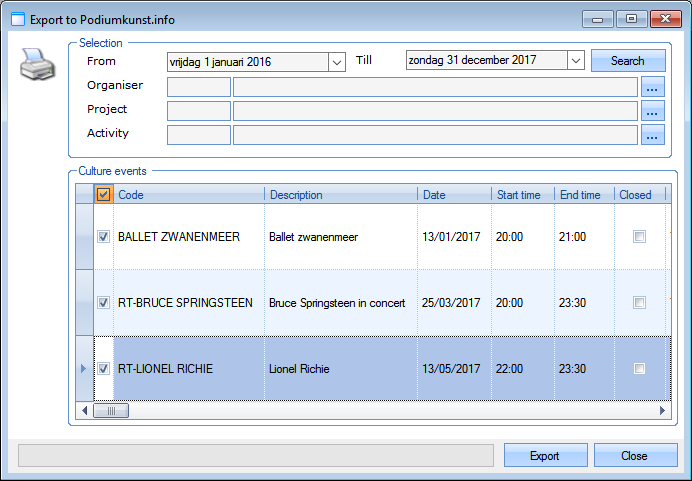
Task: Click the window title bar app icon
Action: point(17,18)
